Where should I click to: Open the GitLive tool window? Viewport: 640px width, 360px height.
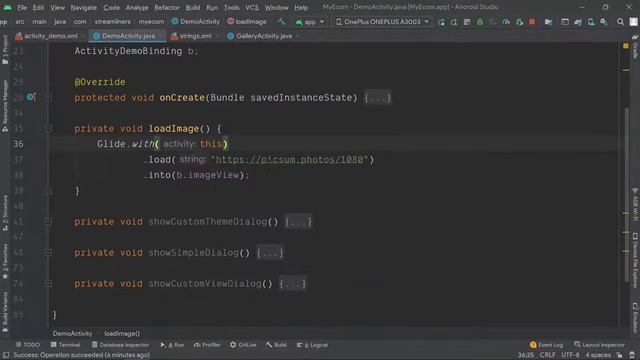(x=243, y=345)
